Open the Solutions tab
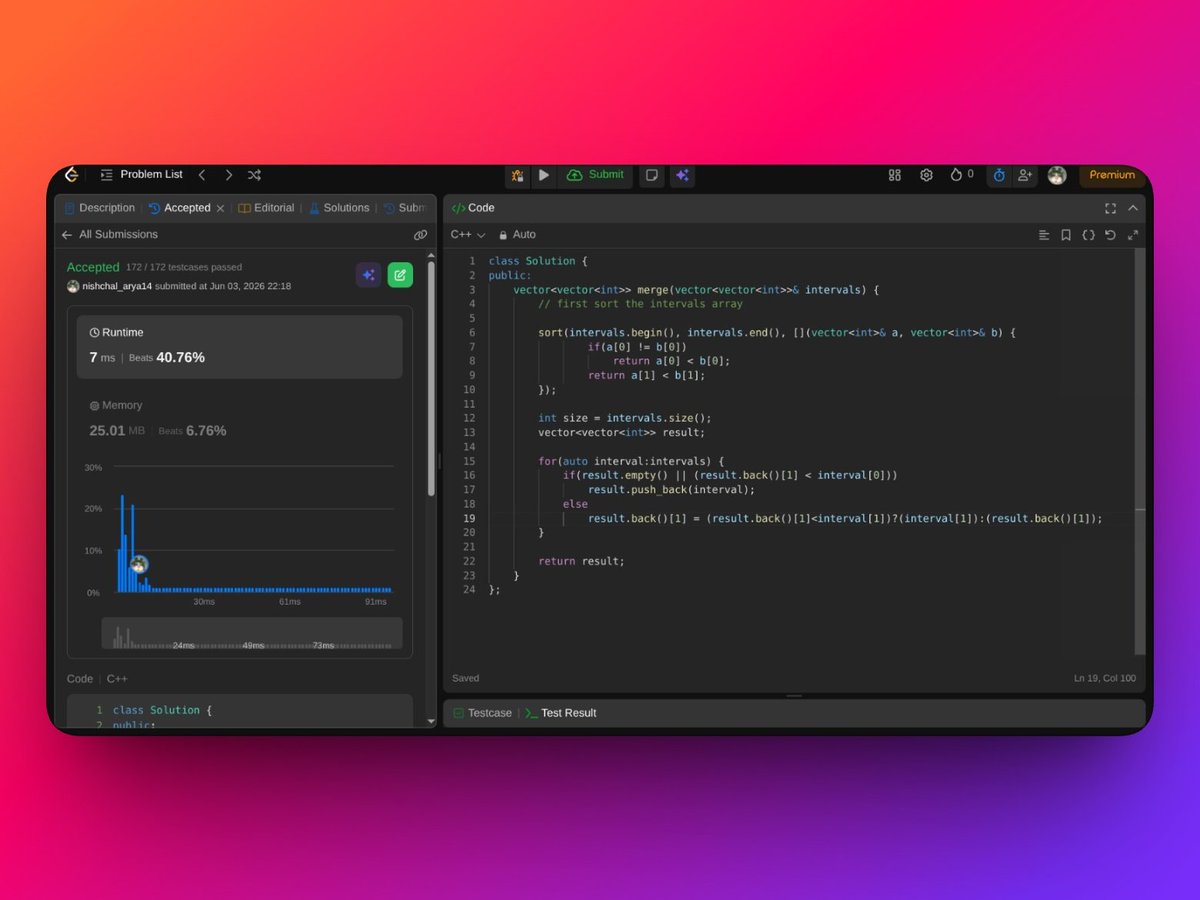The image size is (1200, 900). [339, 208]
